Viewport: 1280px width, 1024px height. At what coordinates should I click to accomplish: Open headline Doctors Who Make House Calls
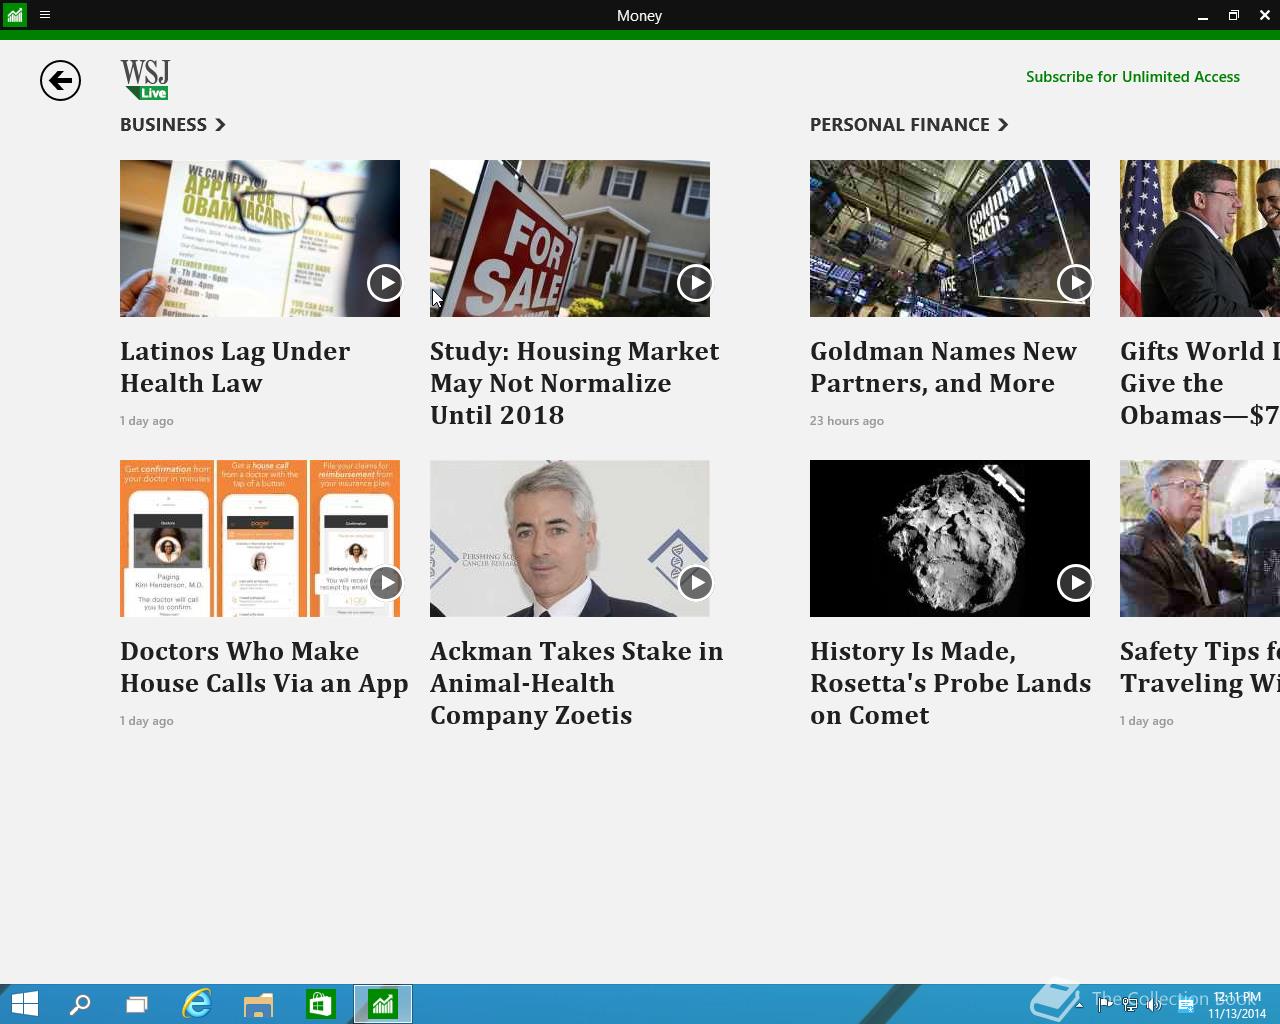coord(264,667)
